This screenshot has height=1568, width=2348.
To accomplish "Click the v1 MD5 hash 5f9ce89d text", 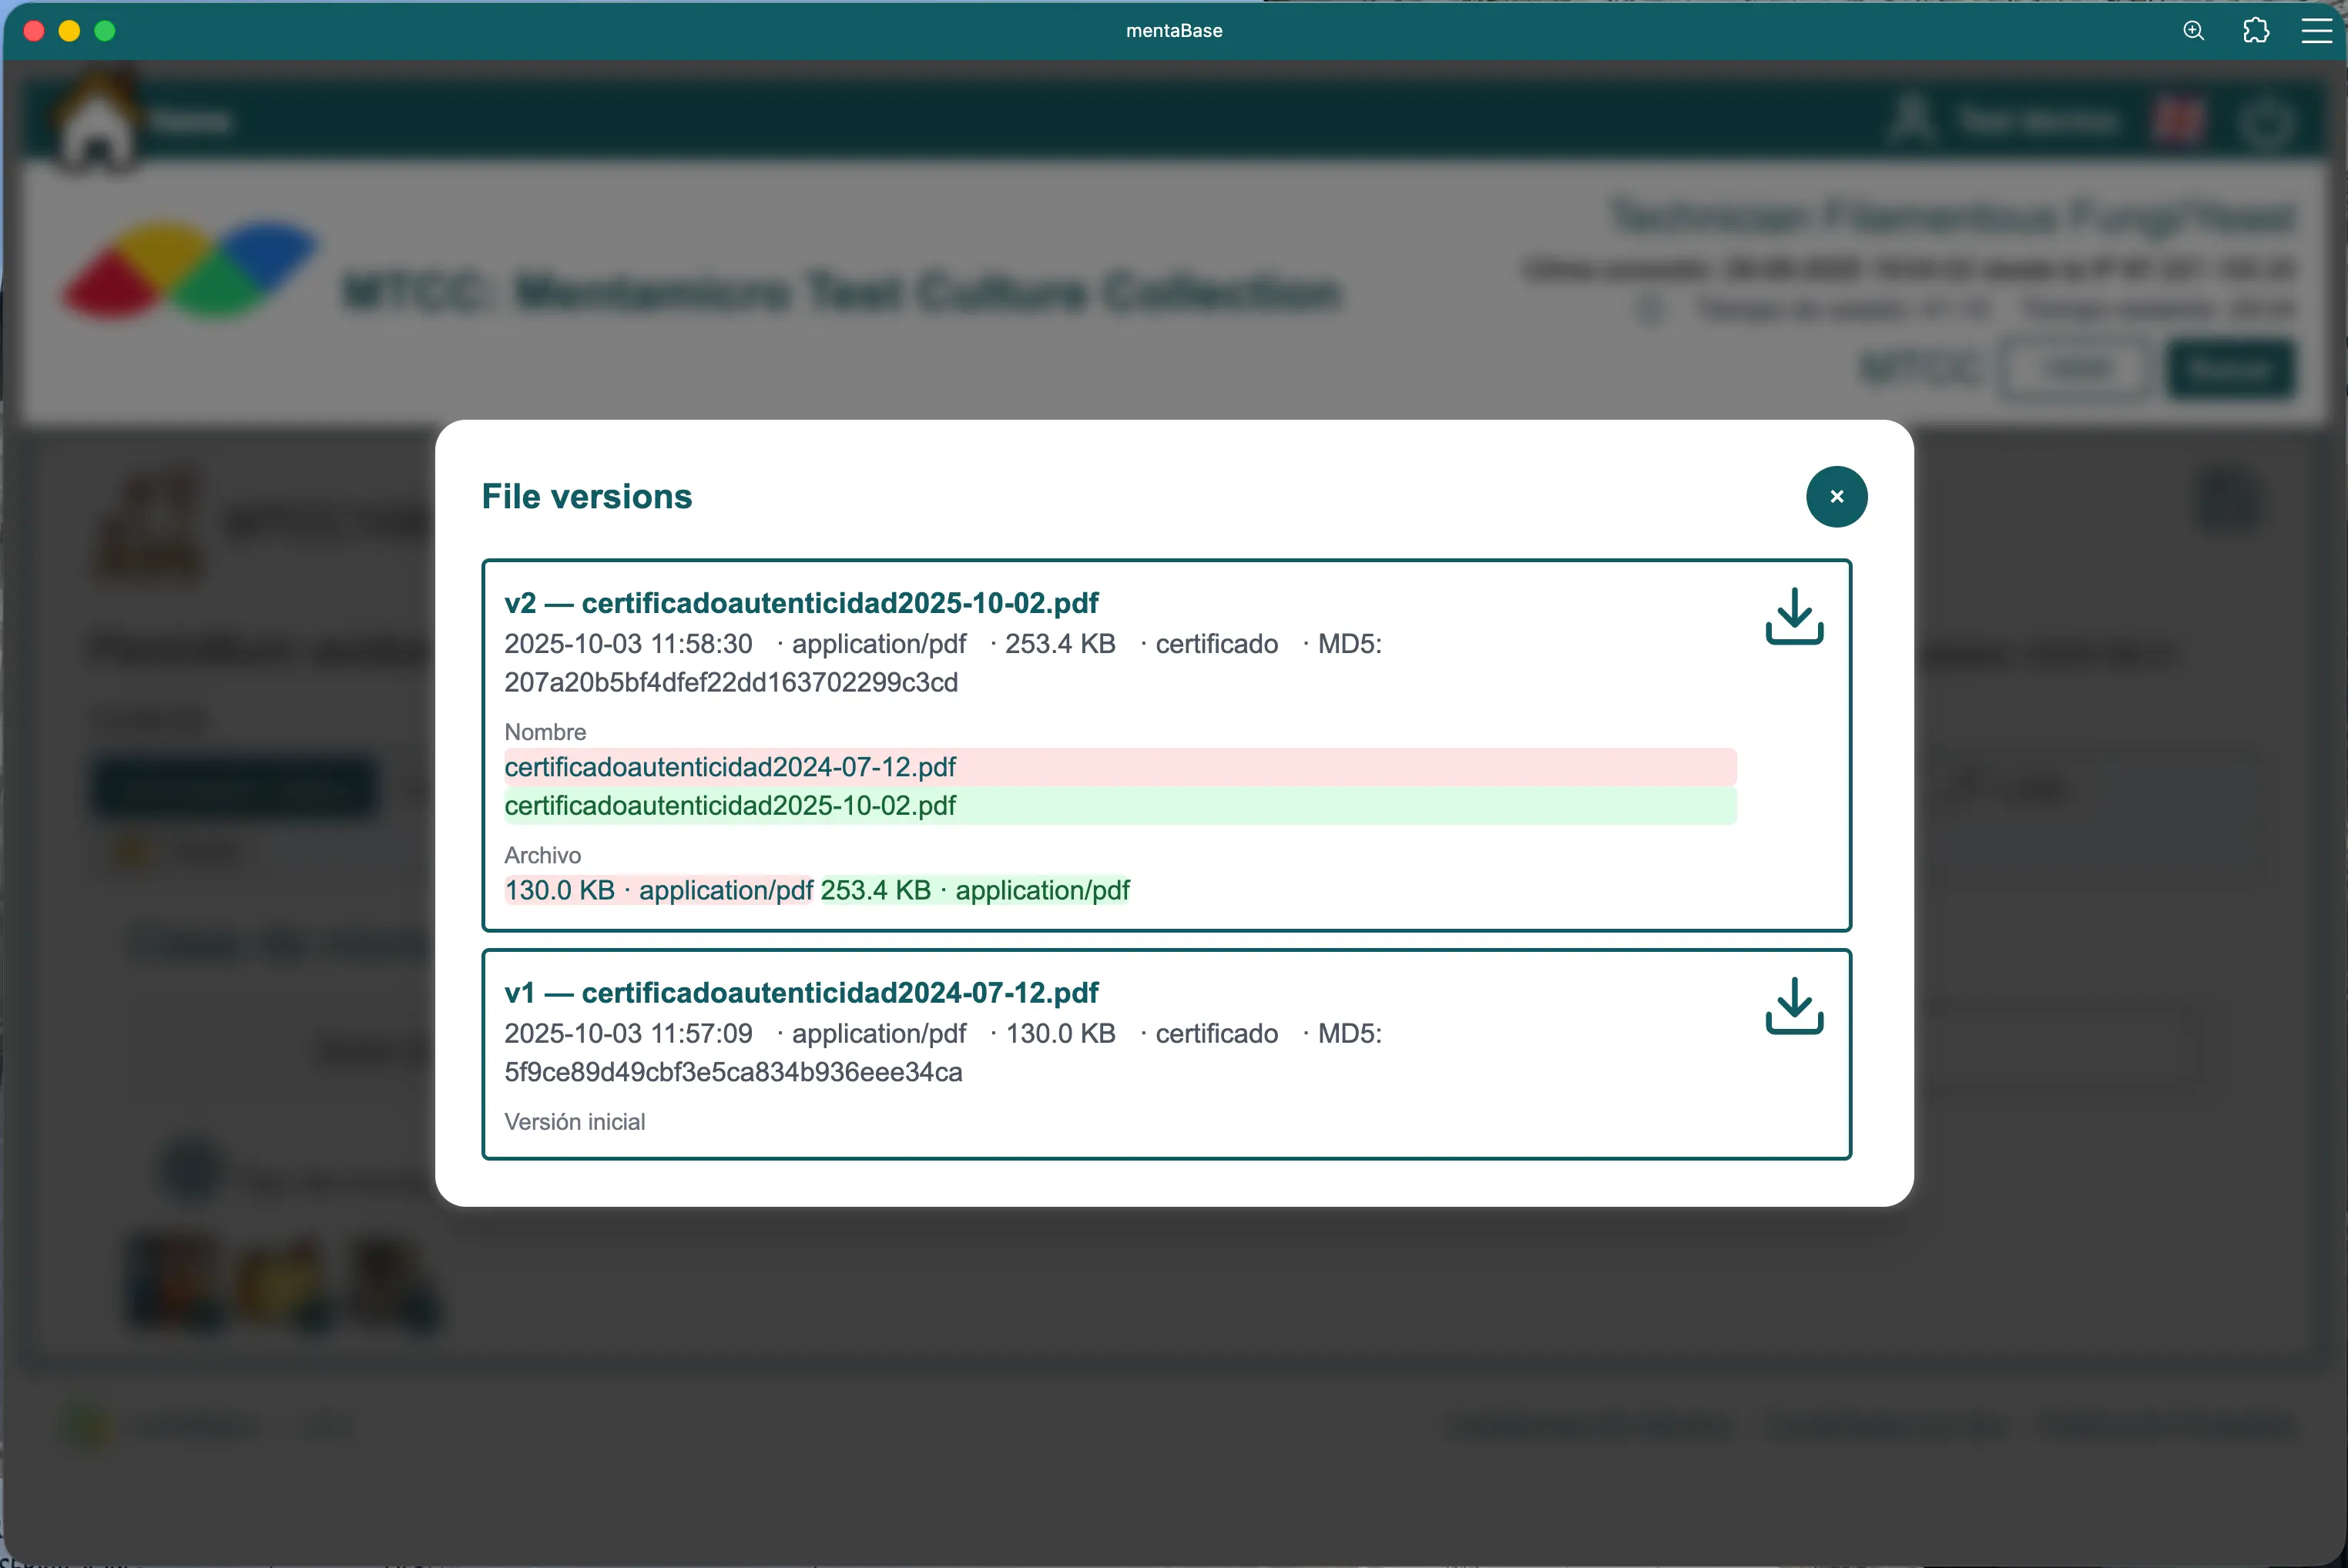I will tap(732, 1072).
